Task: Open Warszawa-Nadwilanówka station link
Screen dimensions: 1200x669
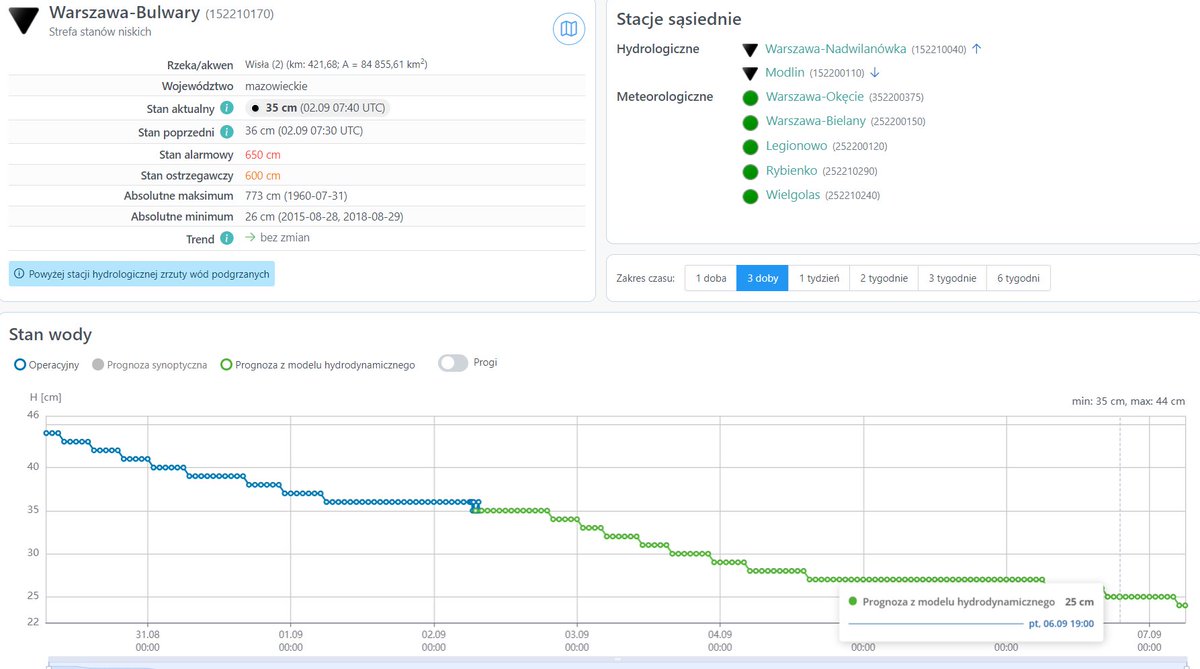Action: click(x=836, y=48)
